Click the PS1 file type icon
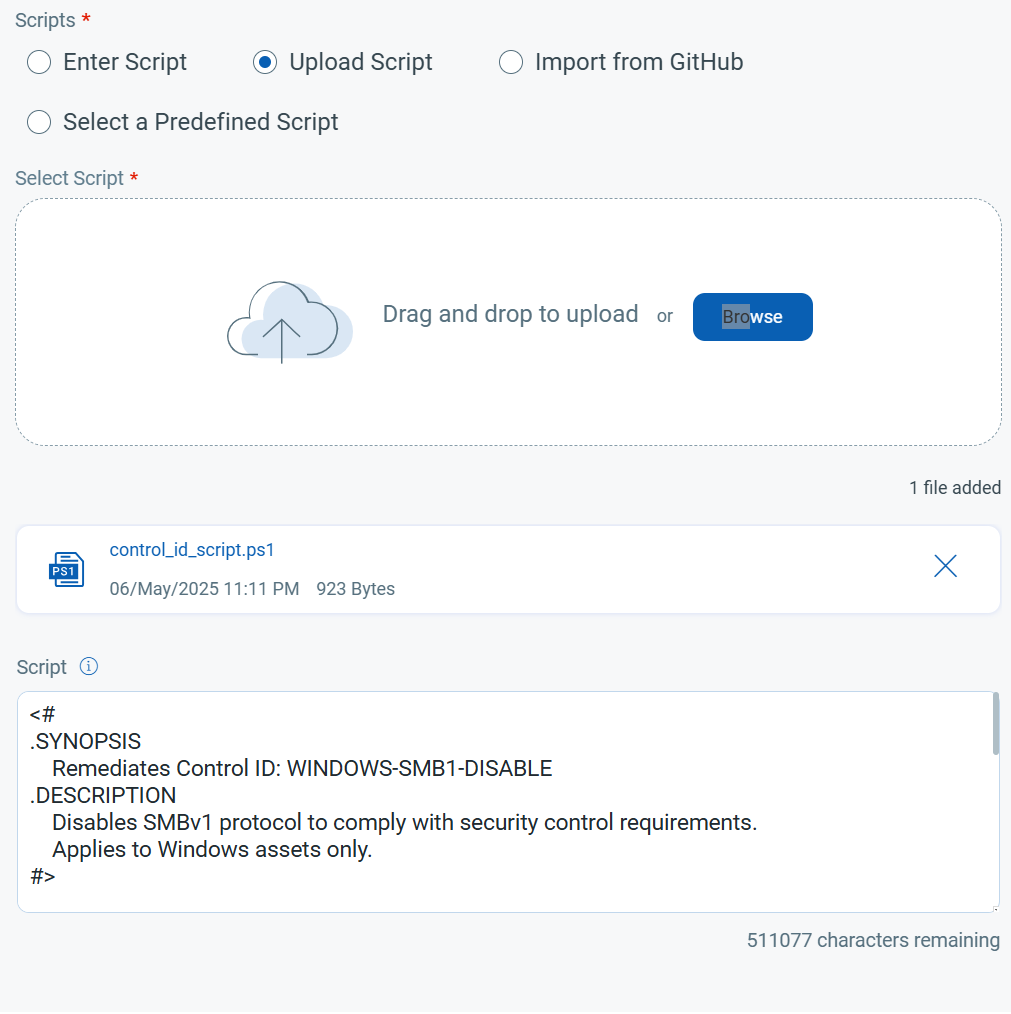 click(67, 570)
